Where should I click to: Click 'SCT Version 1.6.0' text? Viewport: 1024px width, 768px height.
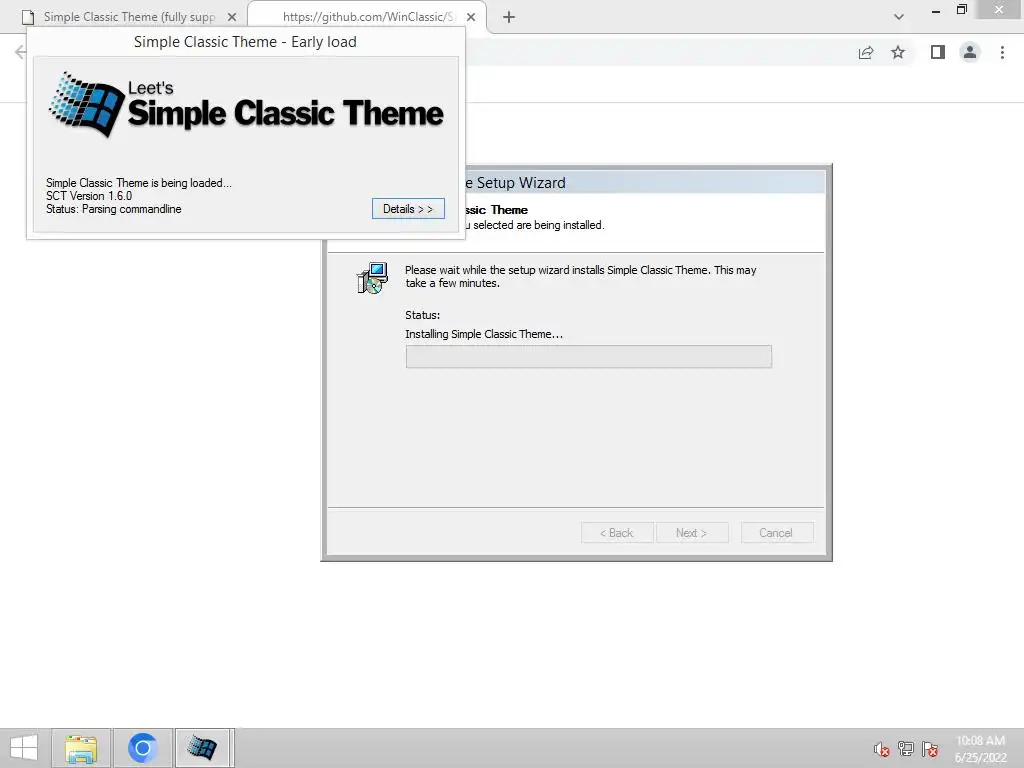point(89,196)
